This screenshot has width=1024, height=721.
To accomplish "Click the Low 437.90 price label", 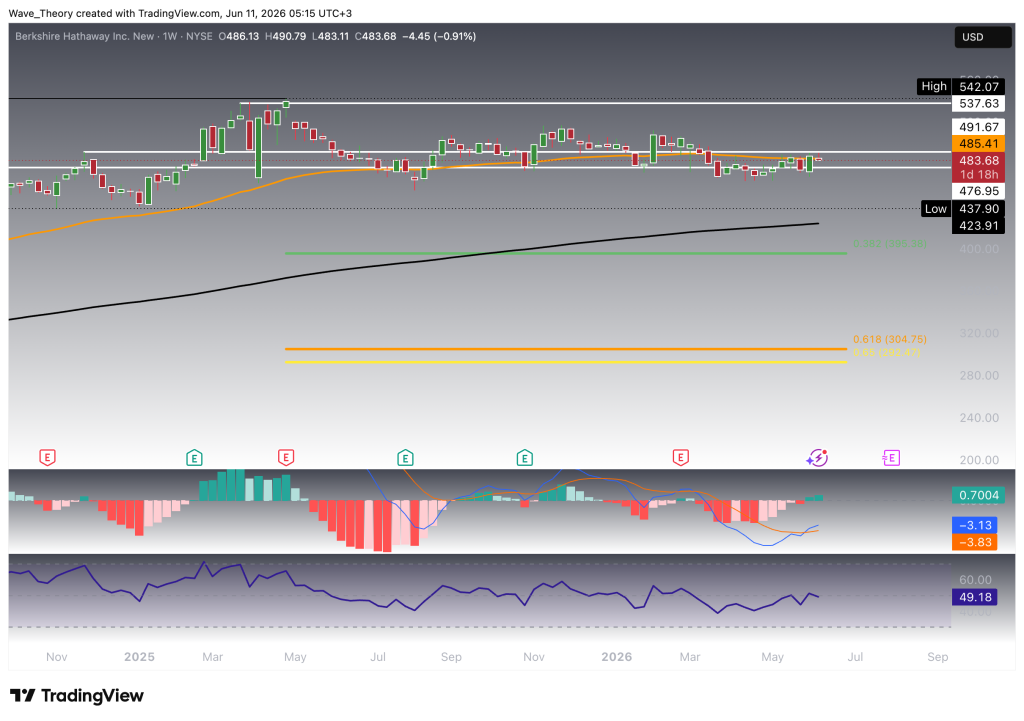I will (962, 209).
